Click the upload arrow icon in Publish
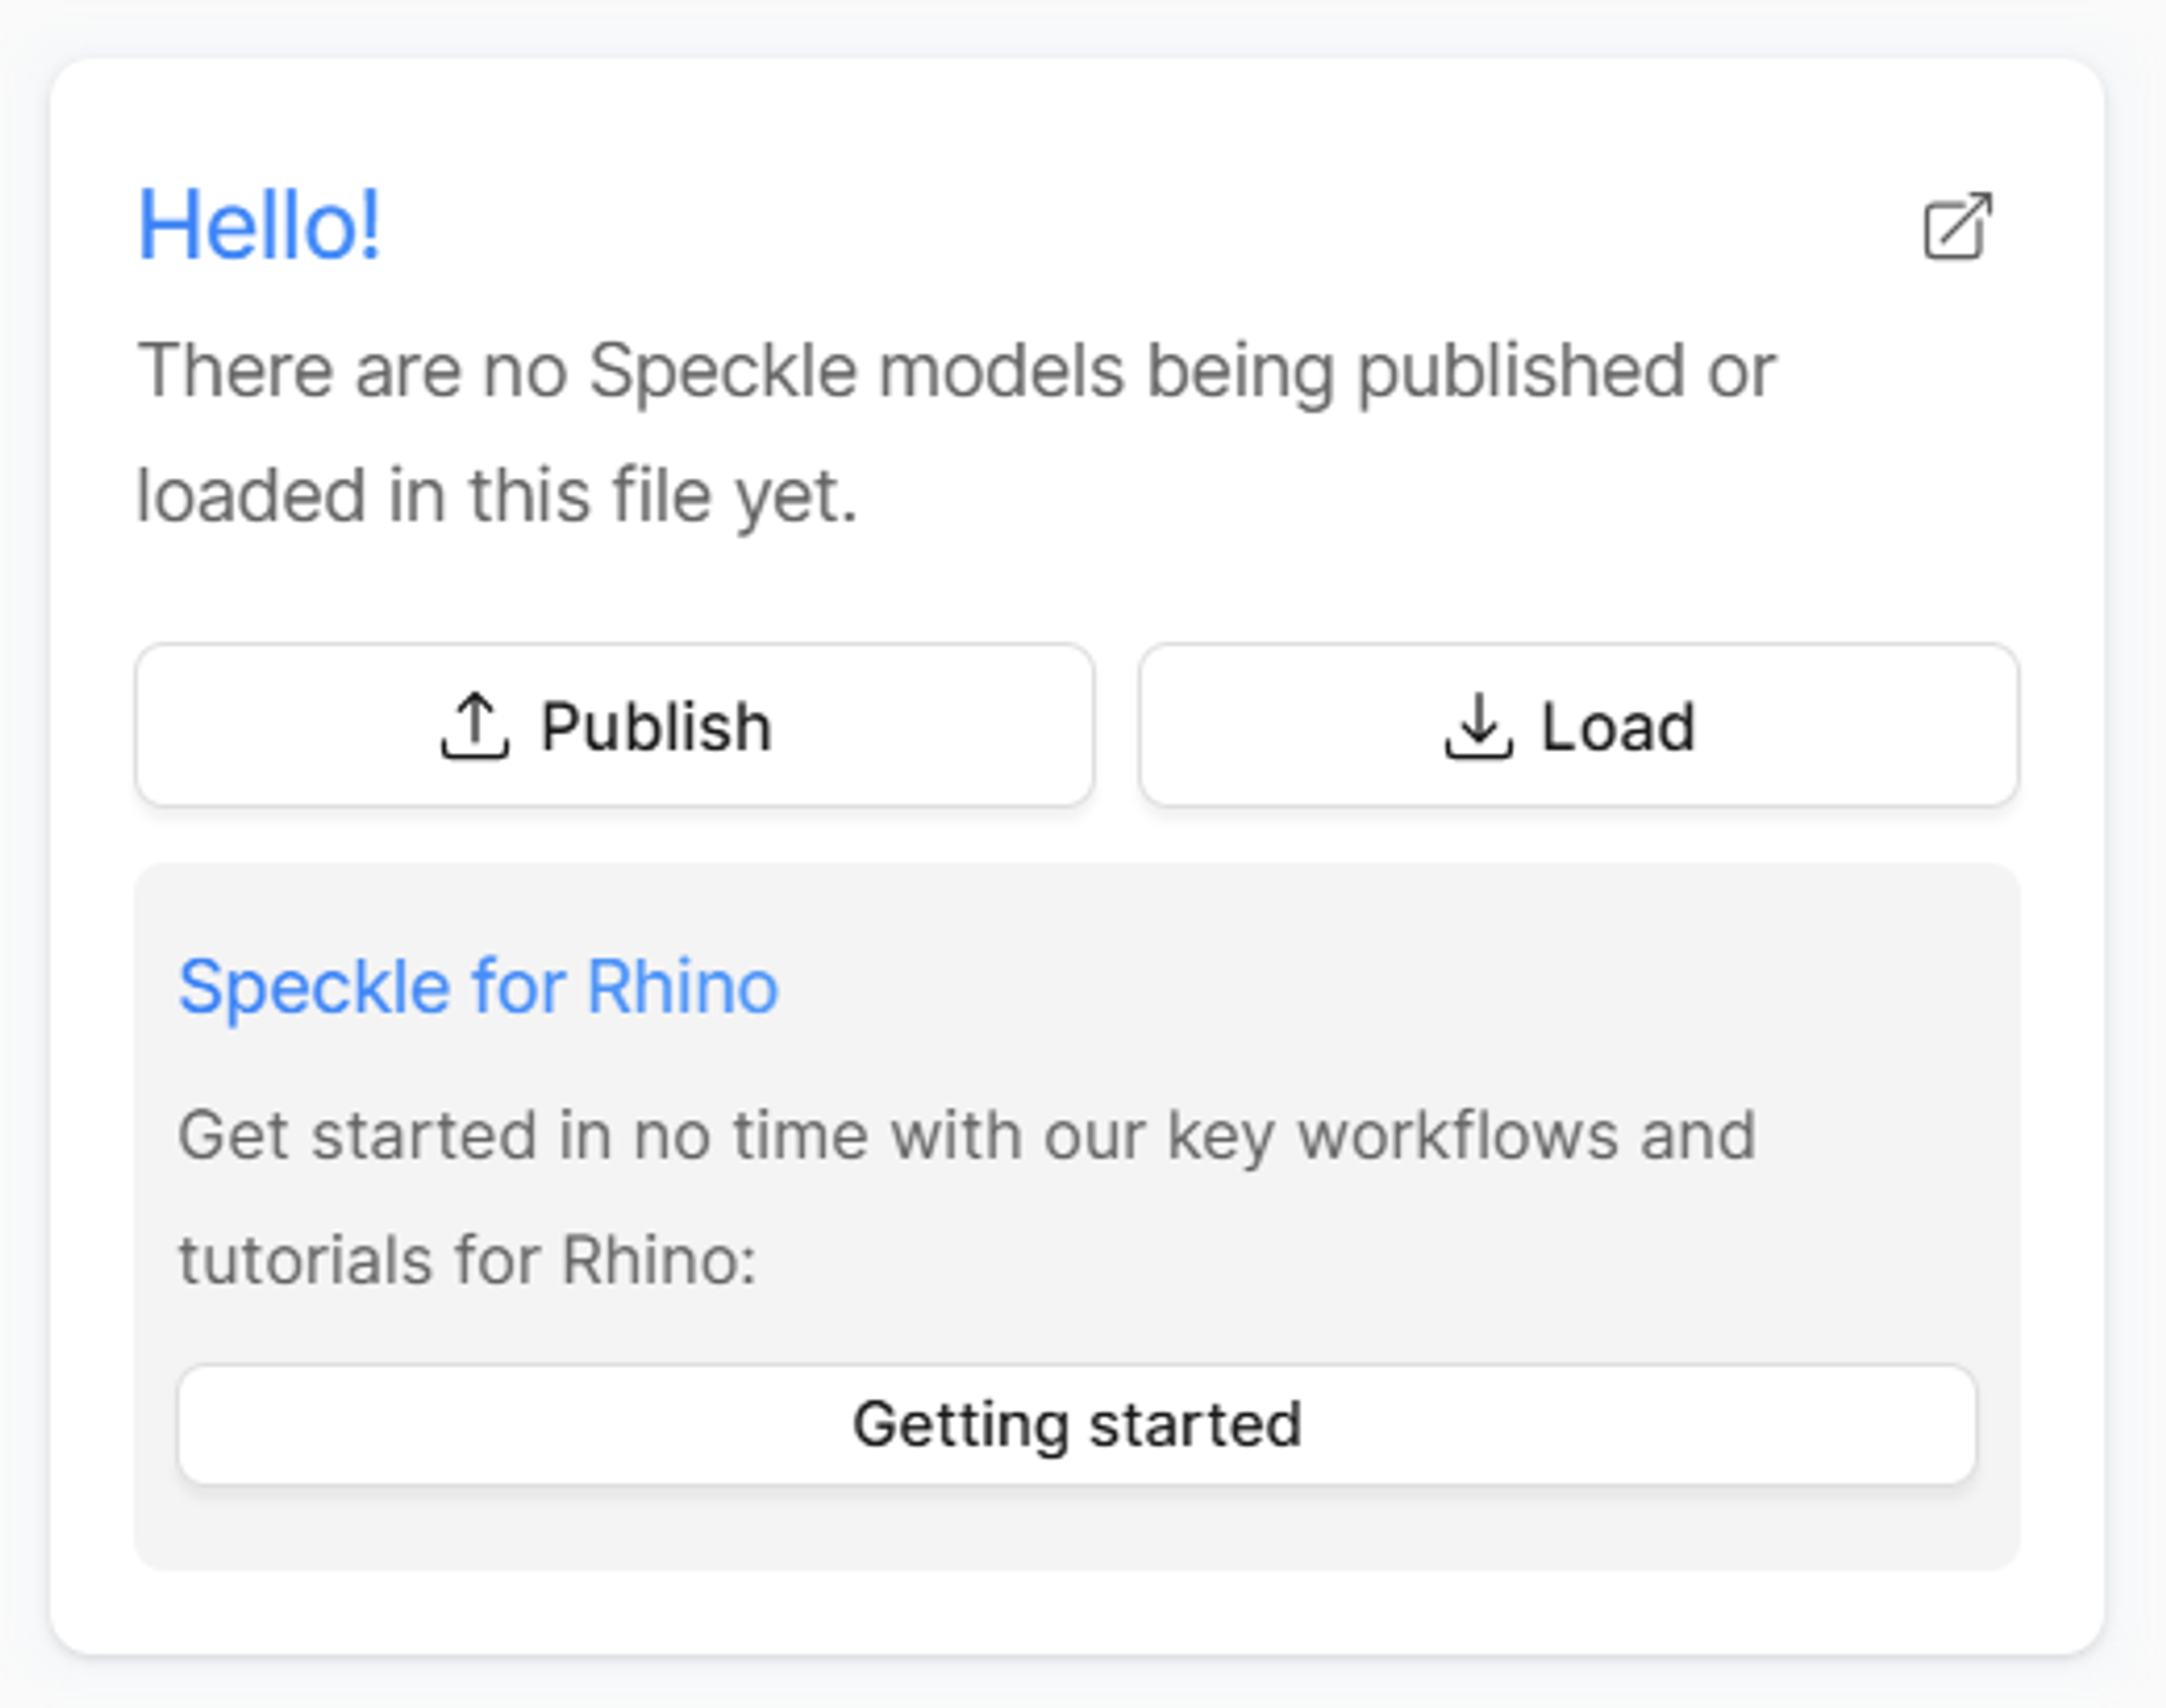Screen dimensions: 2166x1708 click(475, 726)
